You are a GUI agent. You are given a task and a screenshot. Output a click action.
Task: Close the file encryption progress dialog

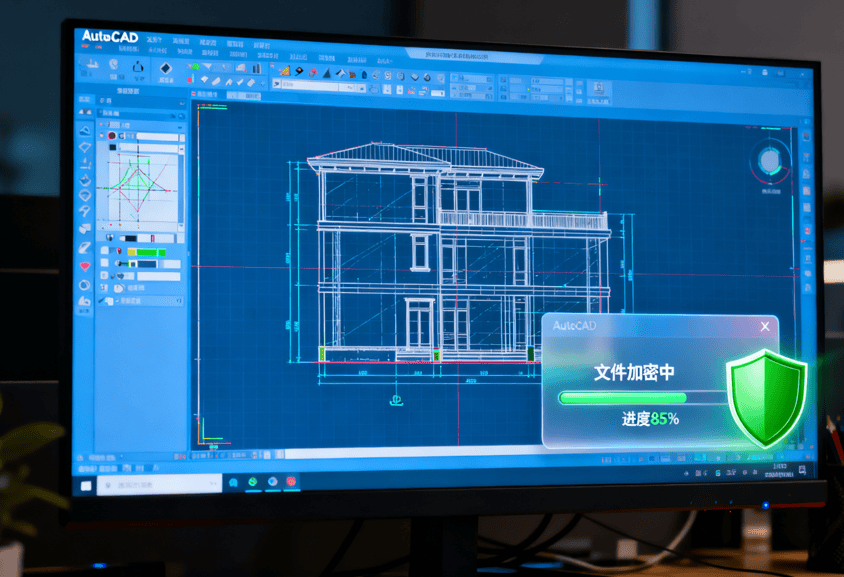(765, 326)
